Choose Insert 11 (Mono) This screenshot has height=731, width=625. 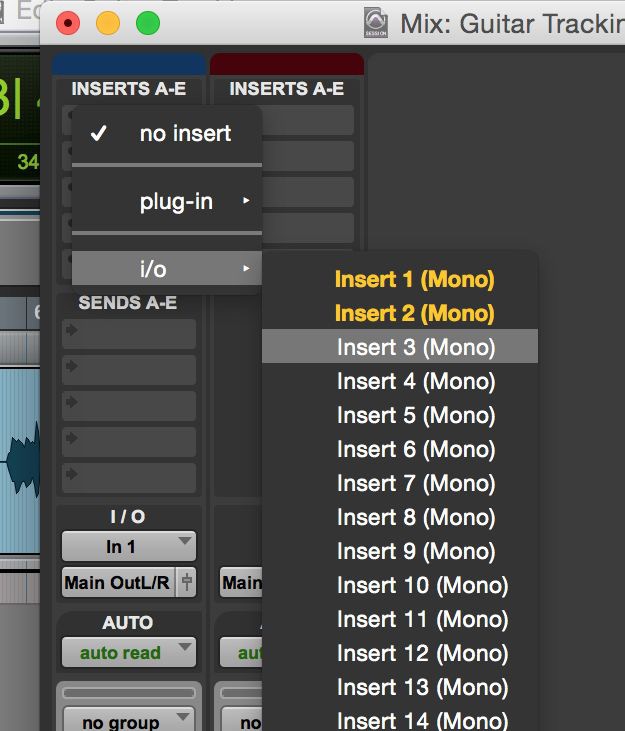400,620
